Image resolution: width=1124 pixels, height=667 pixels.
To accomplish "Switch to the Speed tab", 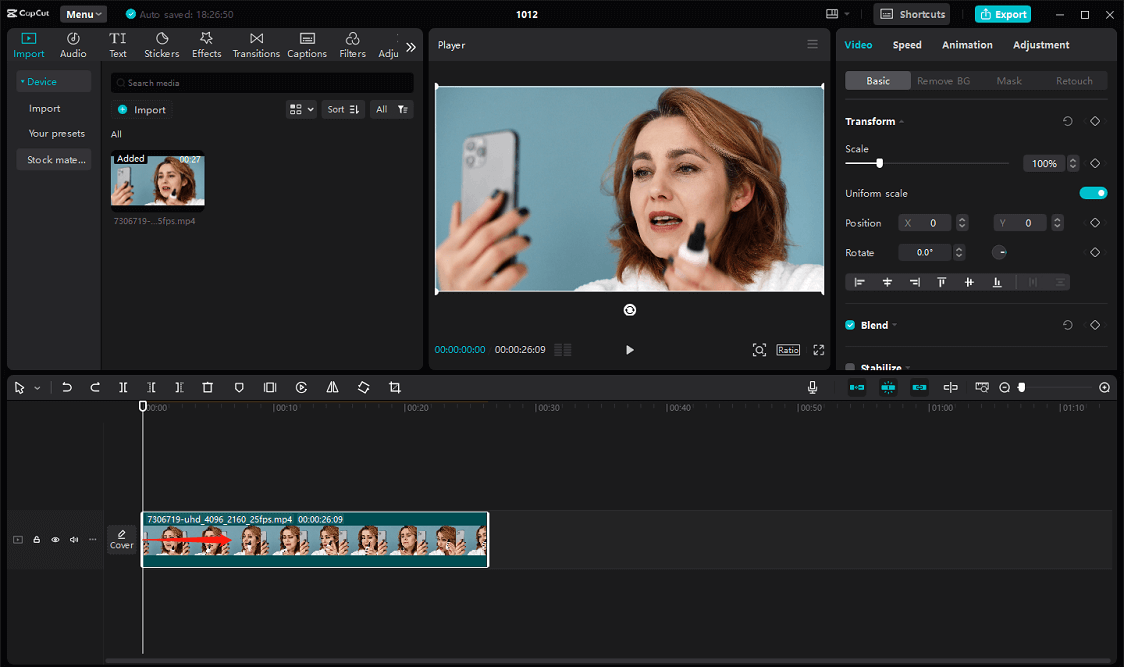I will click(907, 44).
